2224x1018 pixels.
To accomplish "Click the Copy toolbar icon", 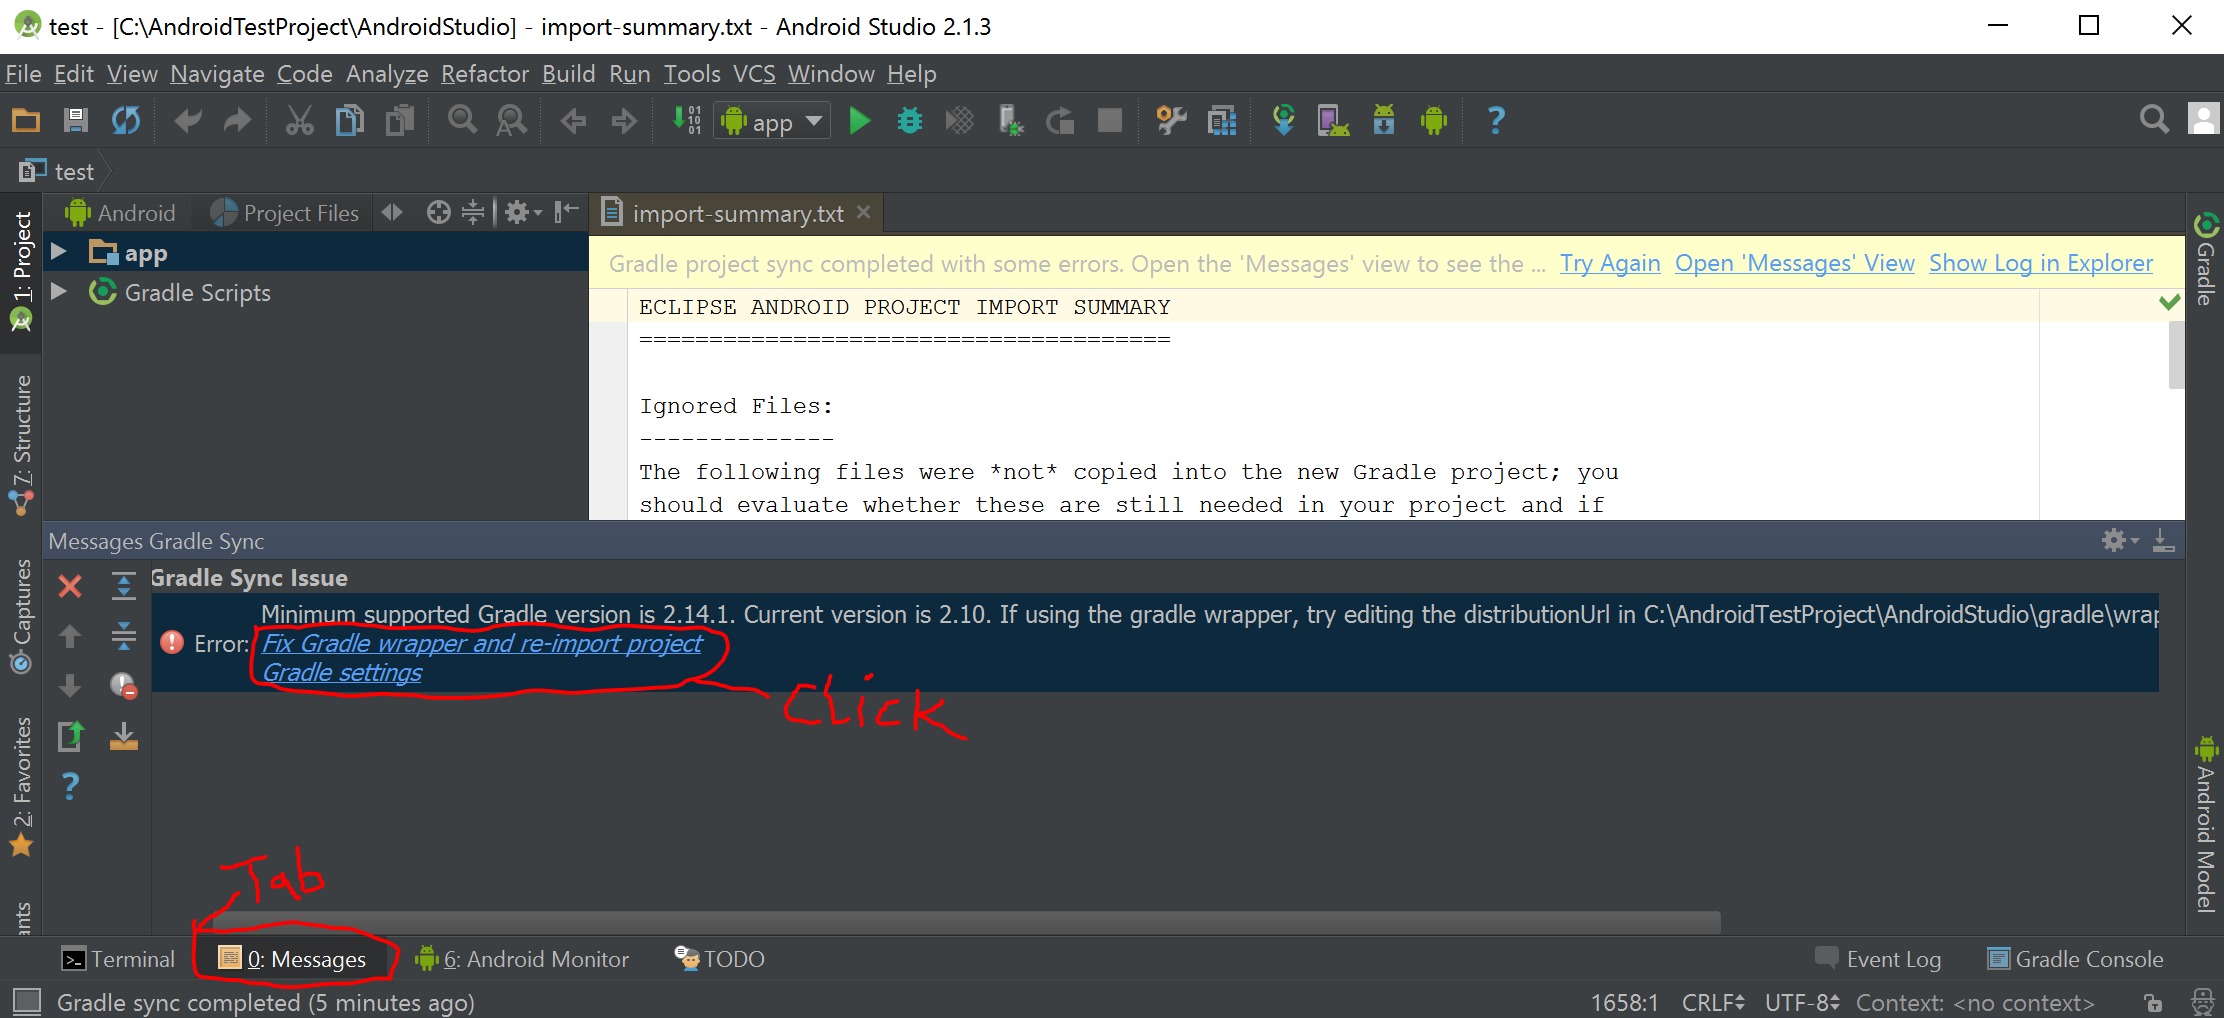I will coord(349,121).
